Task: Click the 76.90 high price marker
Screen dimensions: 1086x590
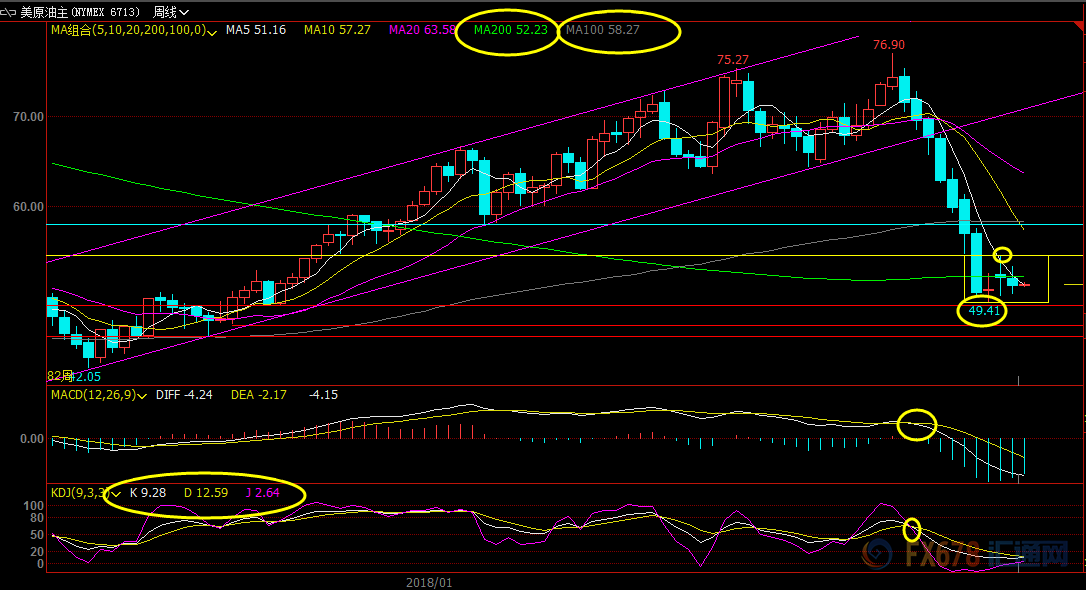Action: click(888, 45)
